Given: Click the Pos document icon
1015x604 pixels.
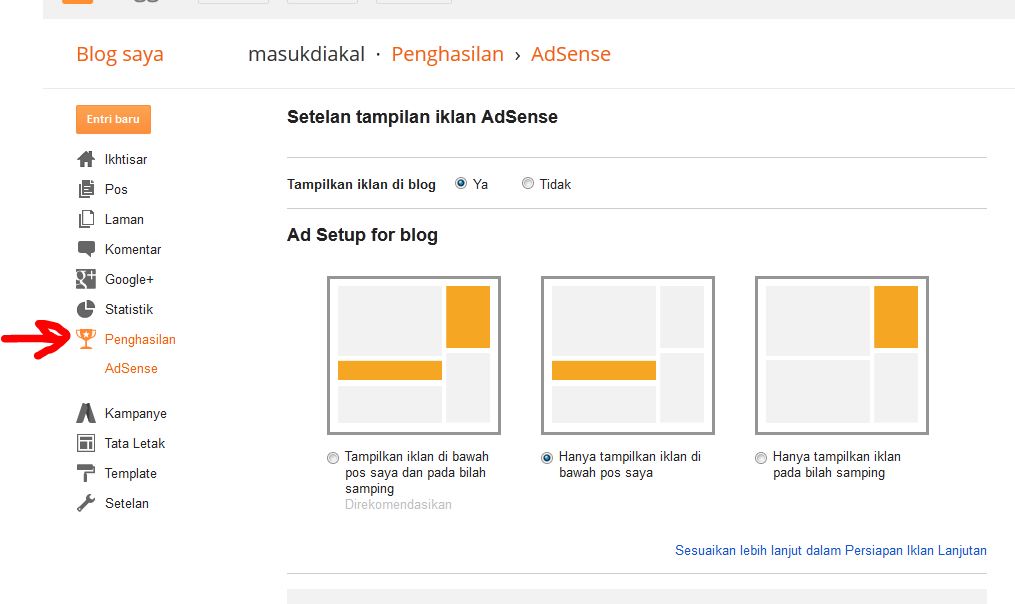Looking at the screenshot, I should [x=86, y=189].
